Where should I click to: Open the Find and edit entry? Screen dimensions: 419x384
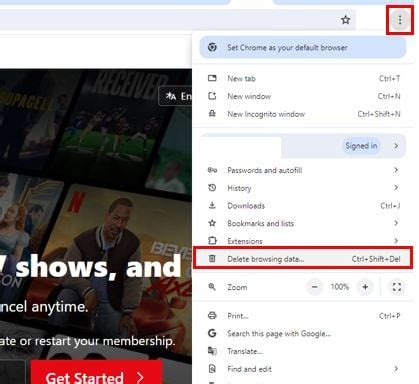[x=303, y=369]
